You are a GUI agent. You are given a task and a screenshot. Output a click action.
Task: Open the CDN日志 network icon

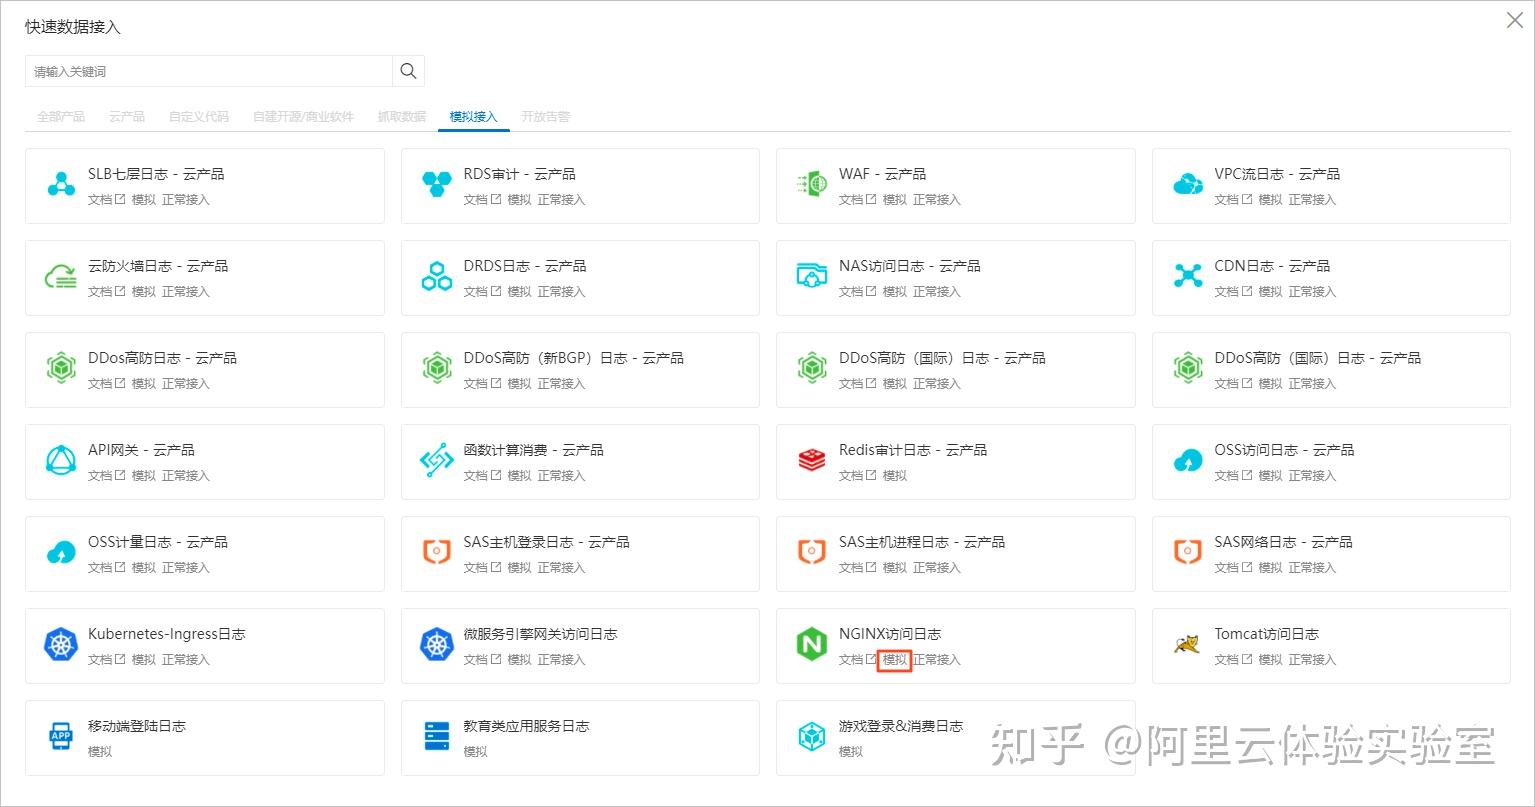1188,277
